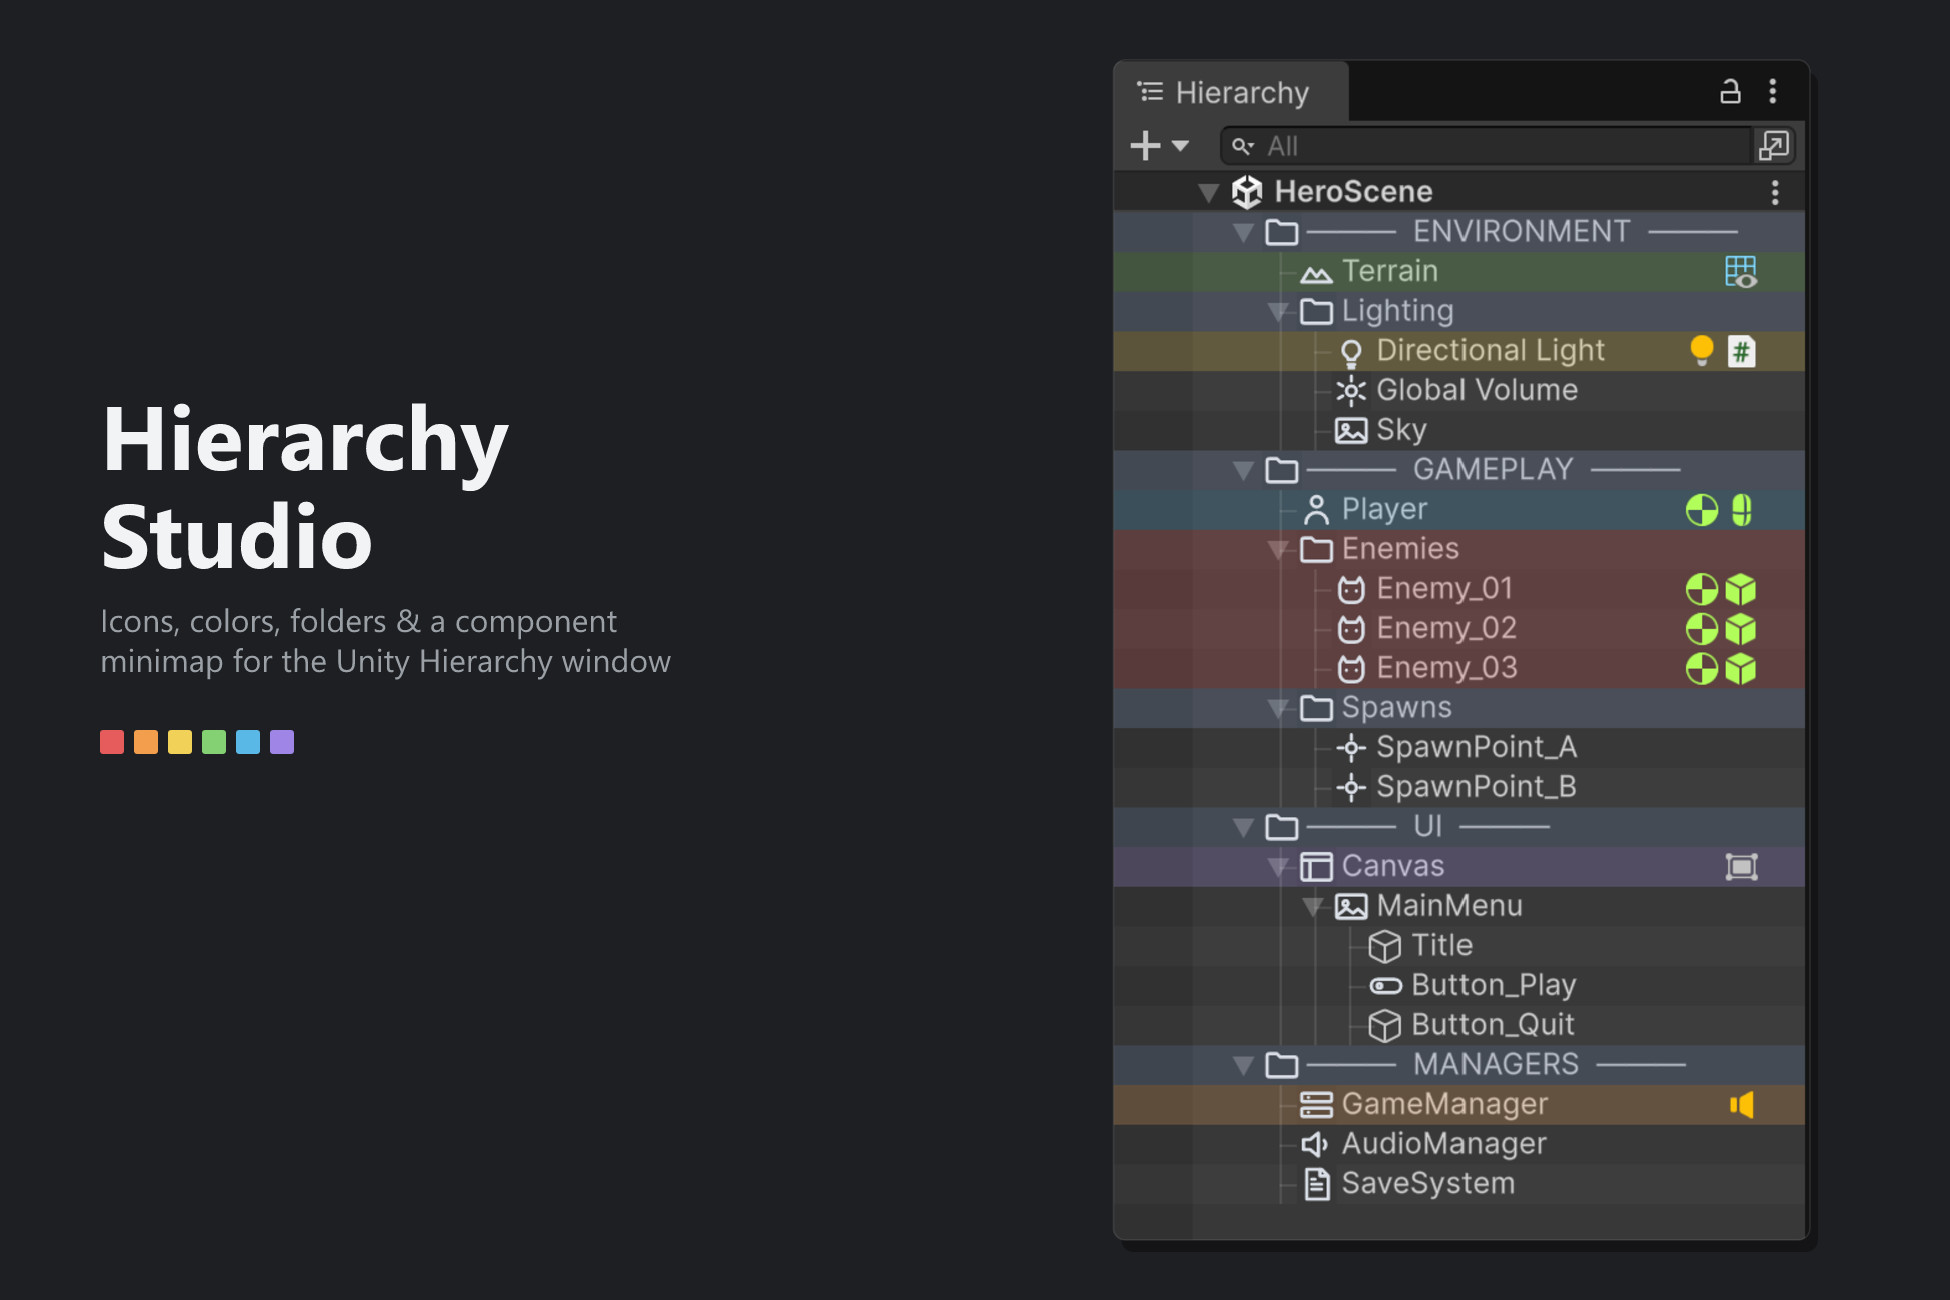Click the Global Volume sun icon
This screenshot has height=1300, width=1950.
[x=1351, y=391]
